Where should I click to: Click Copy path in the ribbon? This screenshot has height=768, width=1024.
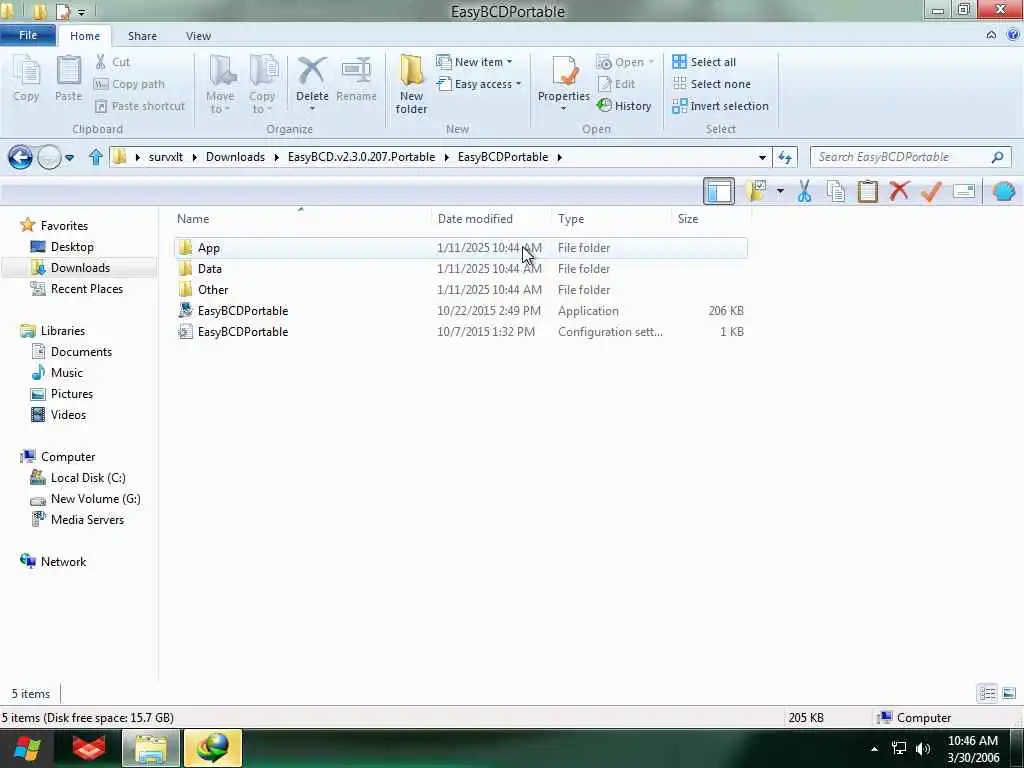point(129,84)
